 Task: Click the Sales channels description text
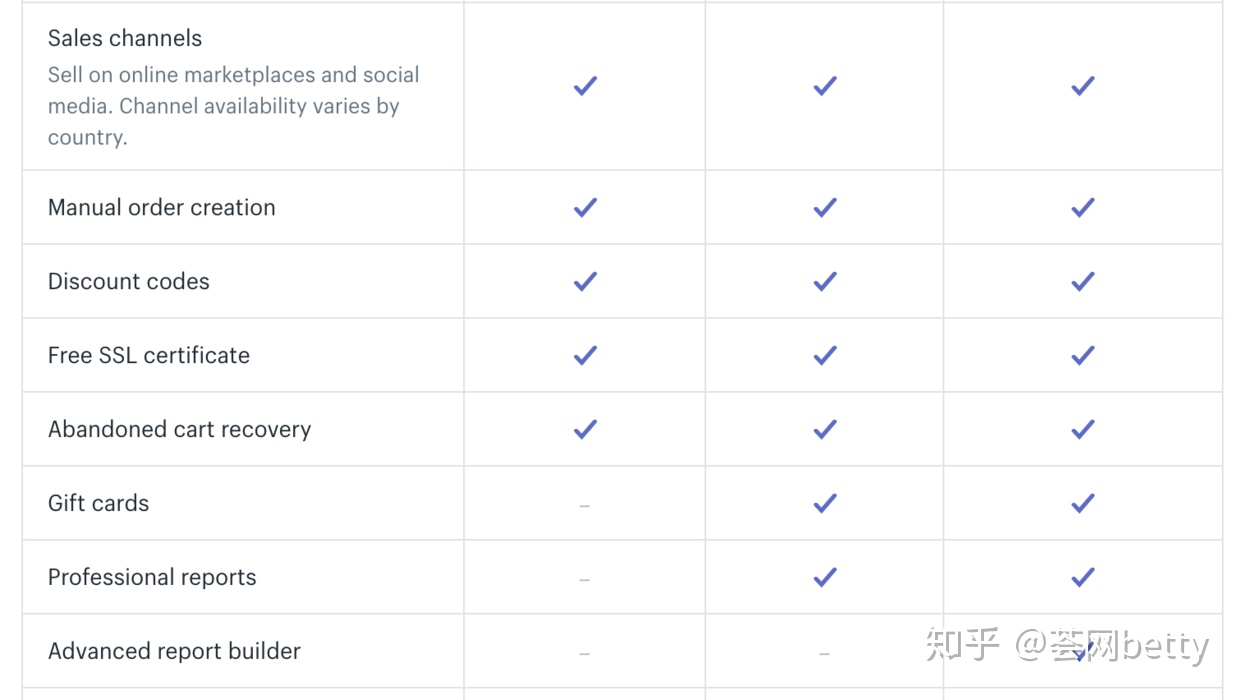[x=233, y=106]
